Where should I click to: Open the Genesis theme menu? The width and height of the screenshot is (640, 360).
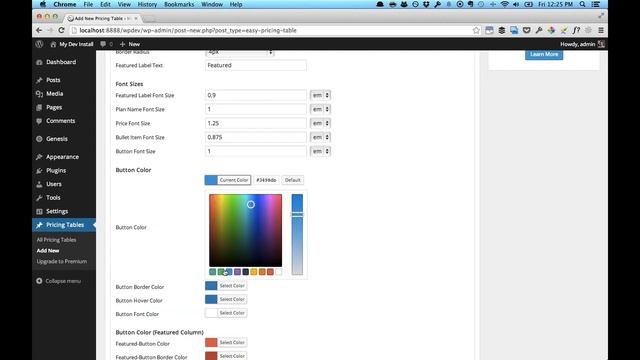tap(57, 139)
